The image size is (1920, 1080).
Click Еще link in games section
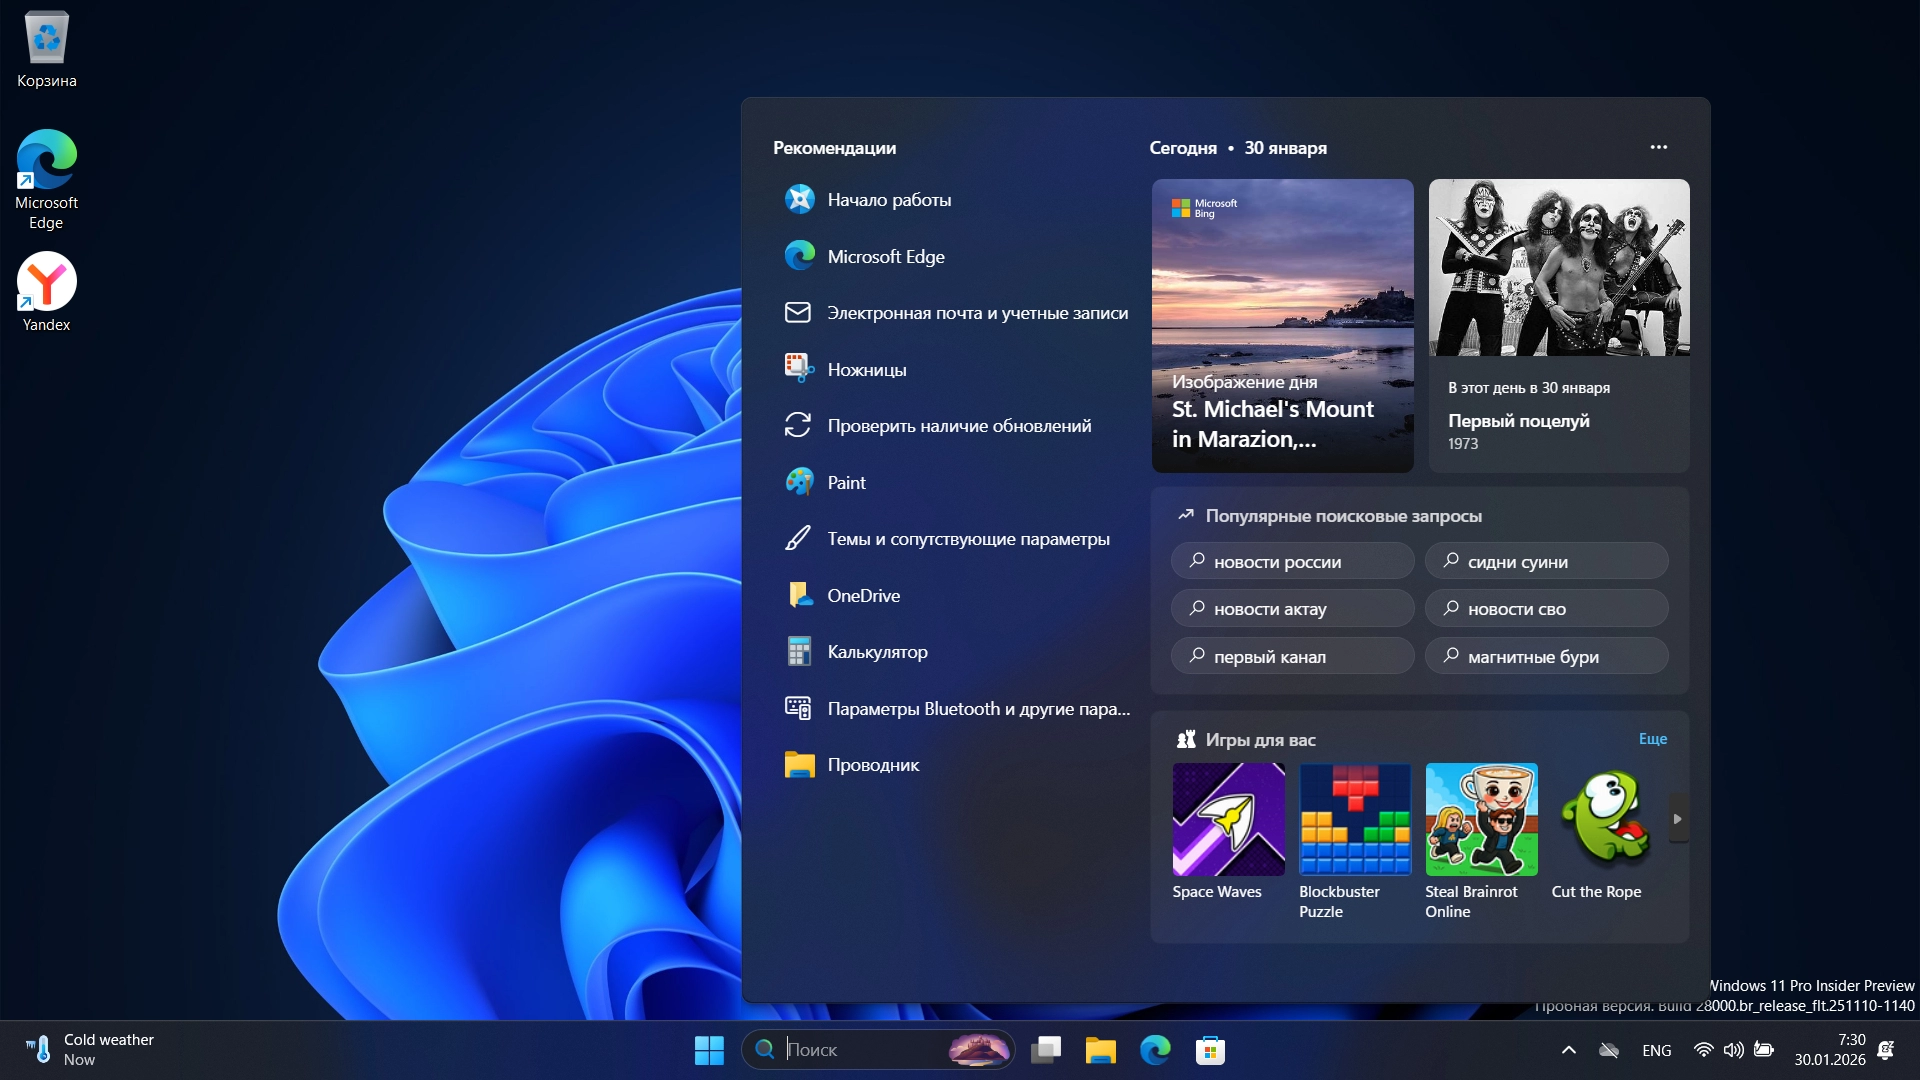(1652, 739)
